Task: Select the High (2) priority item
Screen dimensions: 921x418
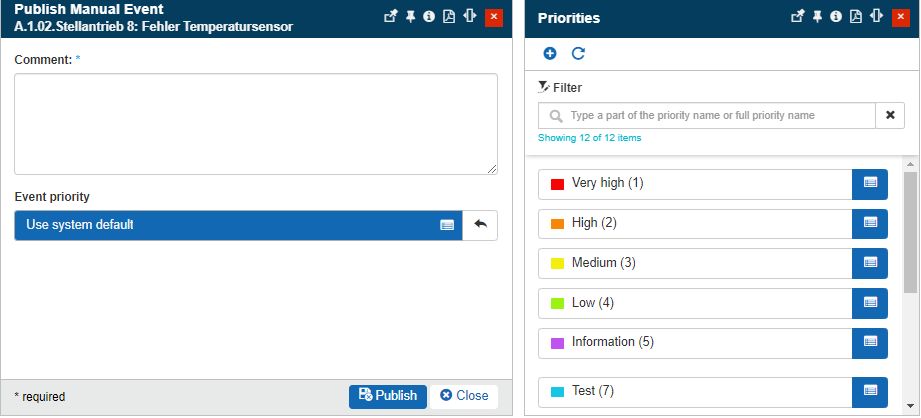Action: 695,223
